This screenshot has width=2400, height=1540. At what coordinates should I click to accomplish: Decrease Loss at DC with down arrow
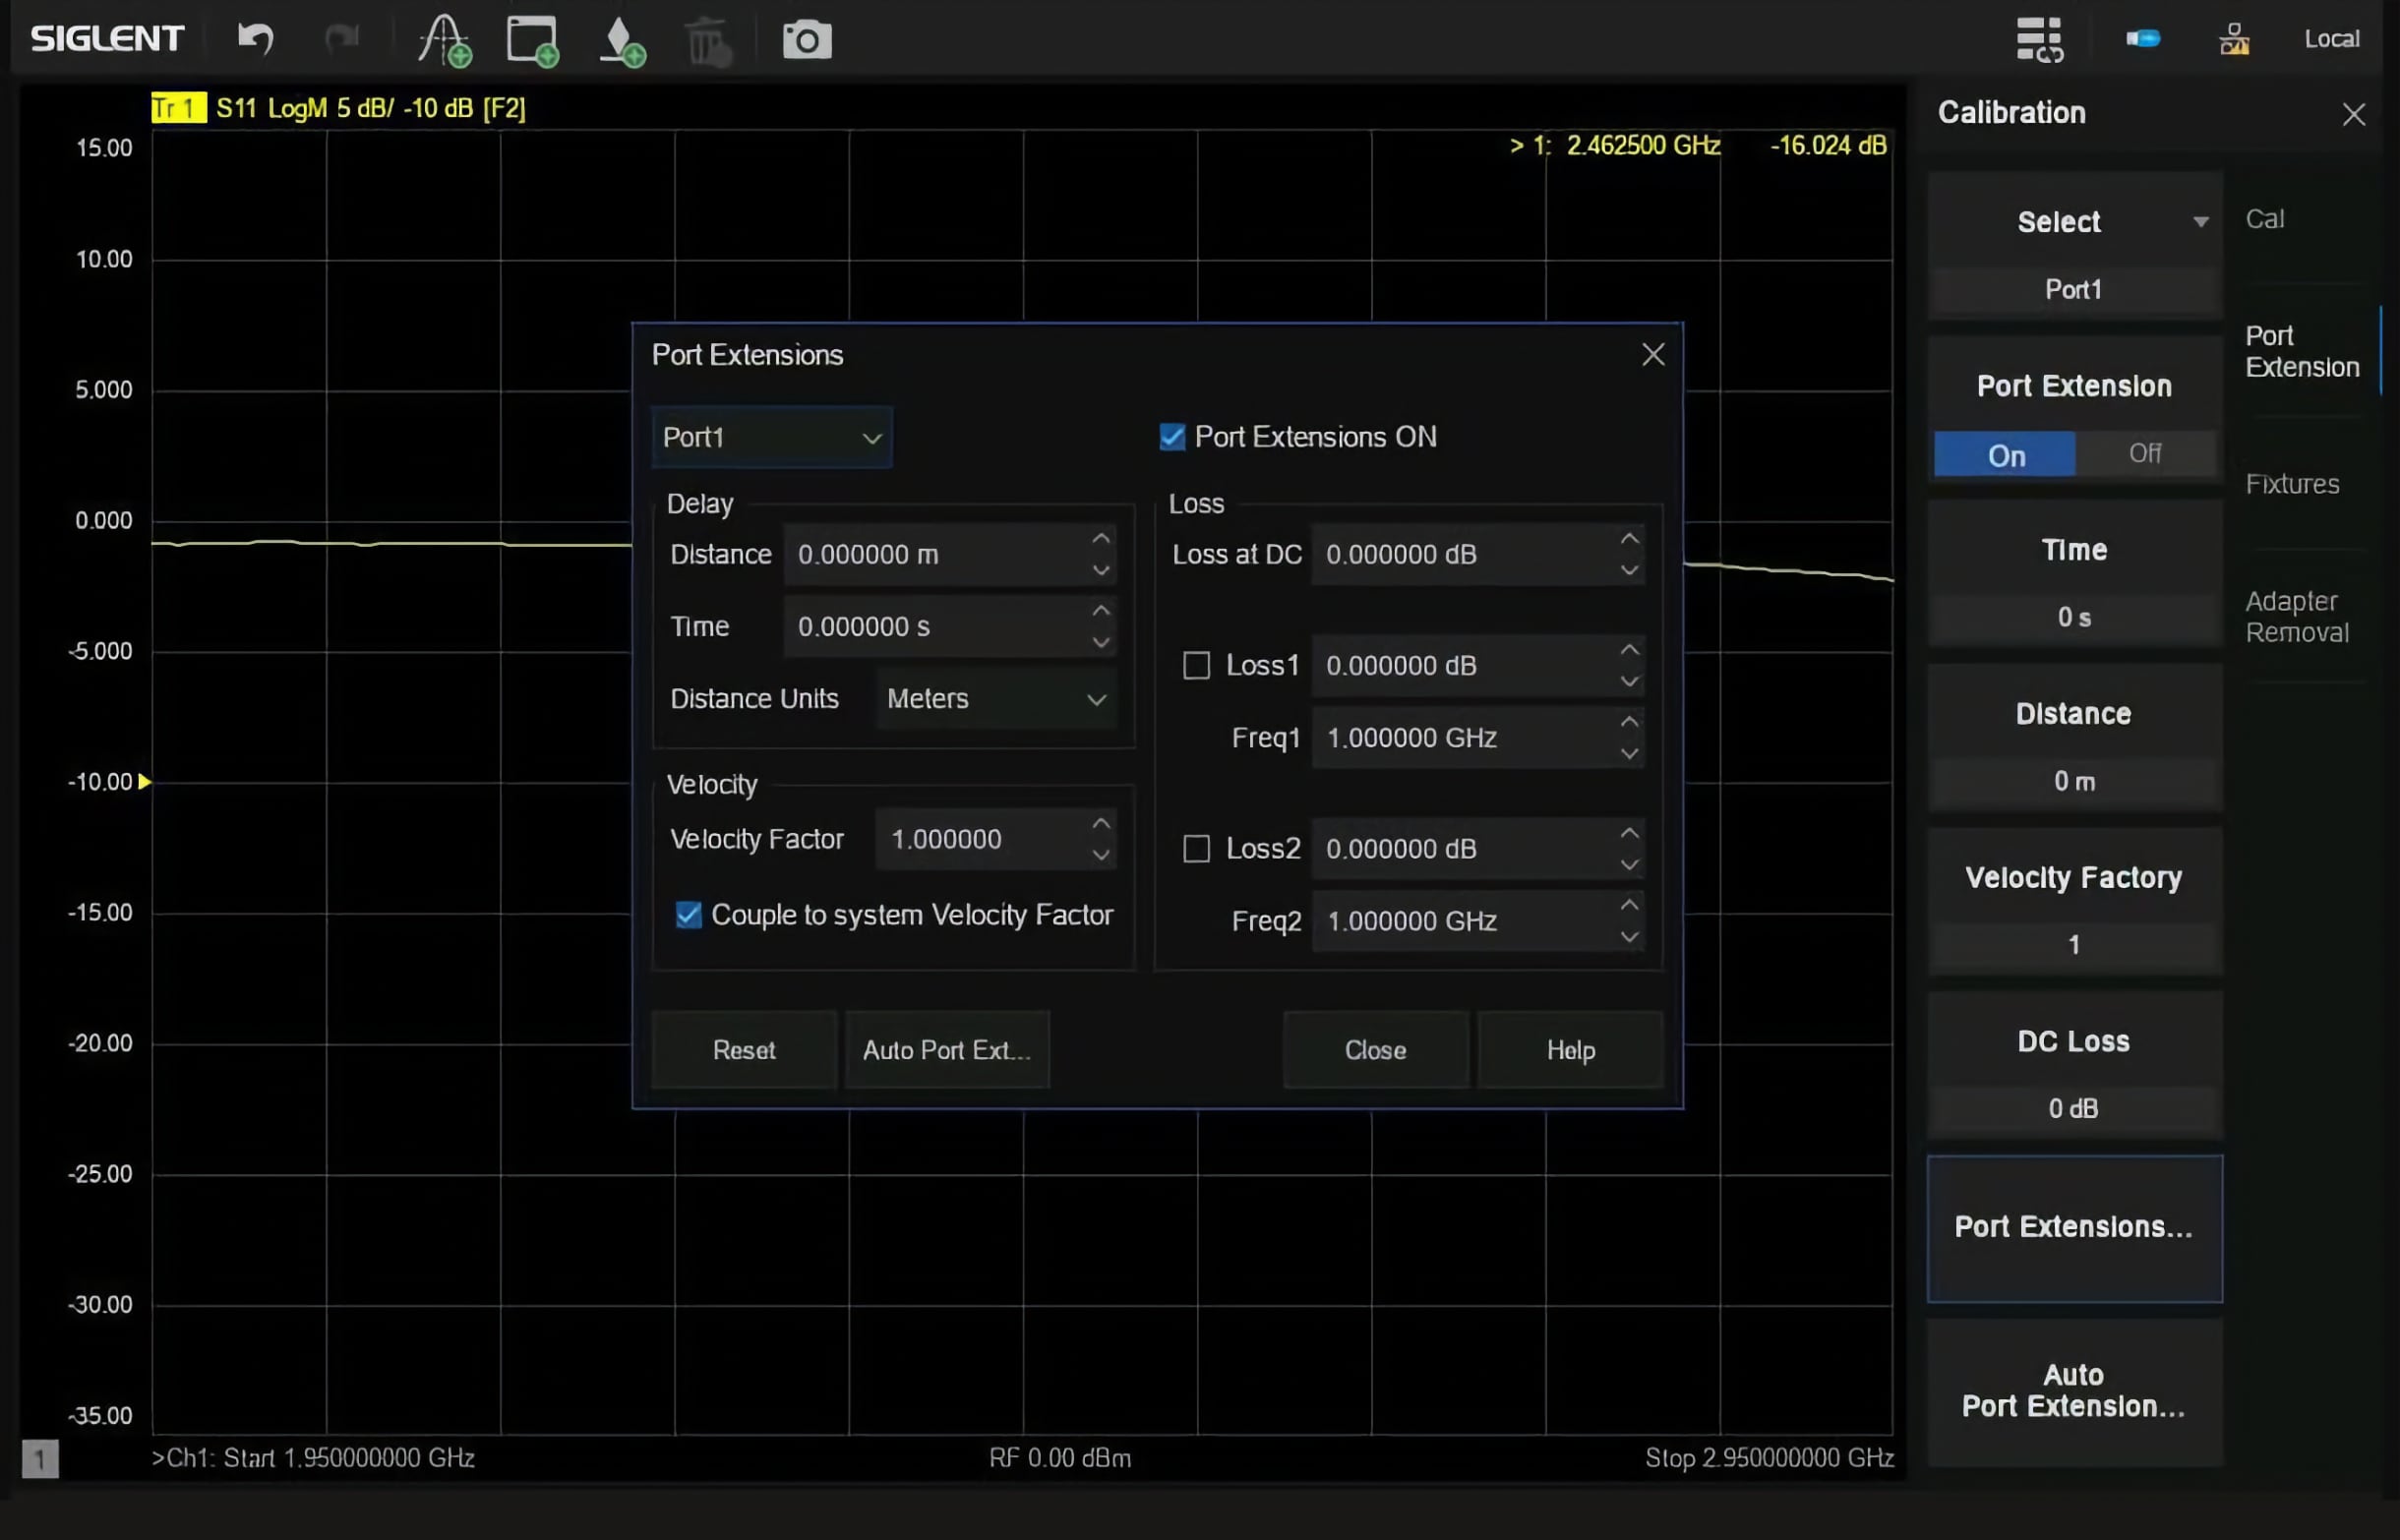[x=1630, y=571]
